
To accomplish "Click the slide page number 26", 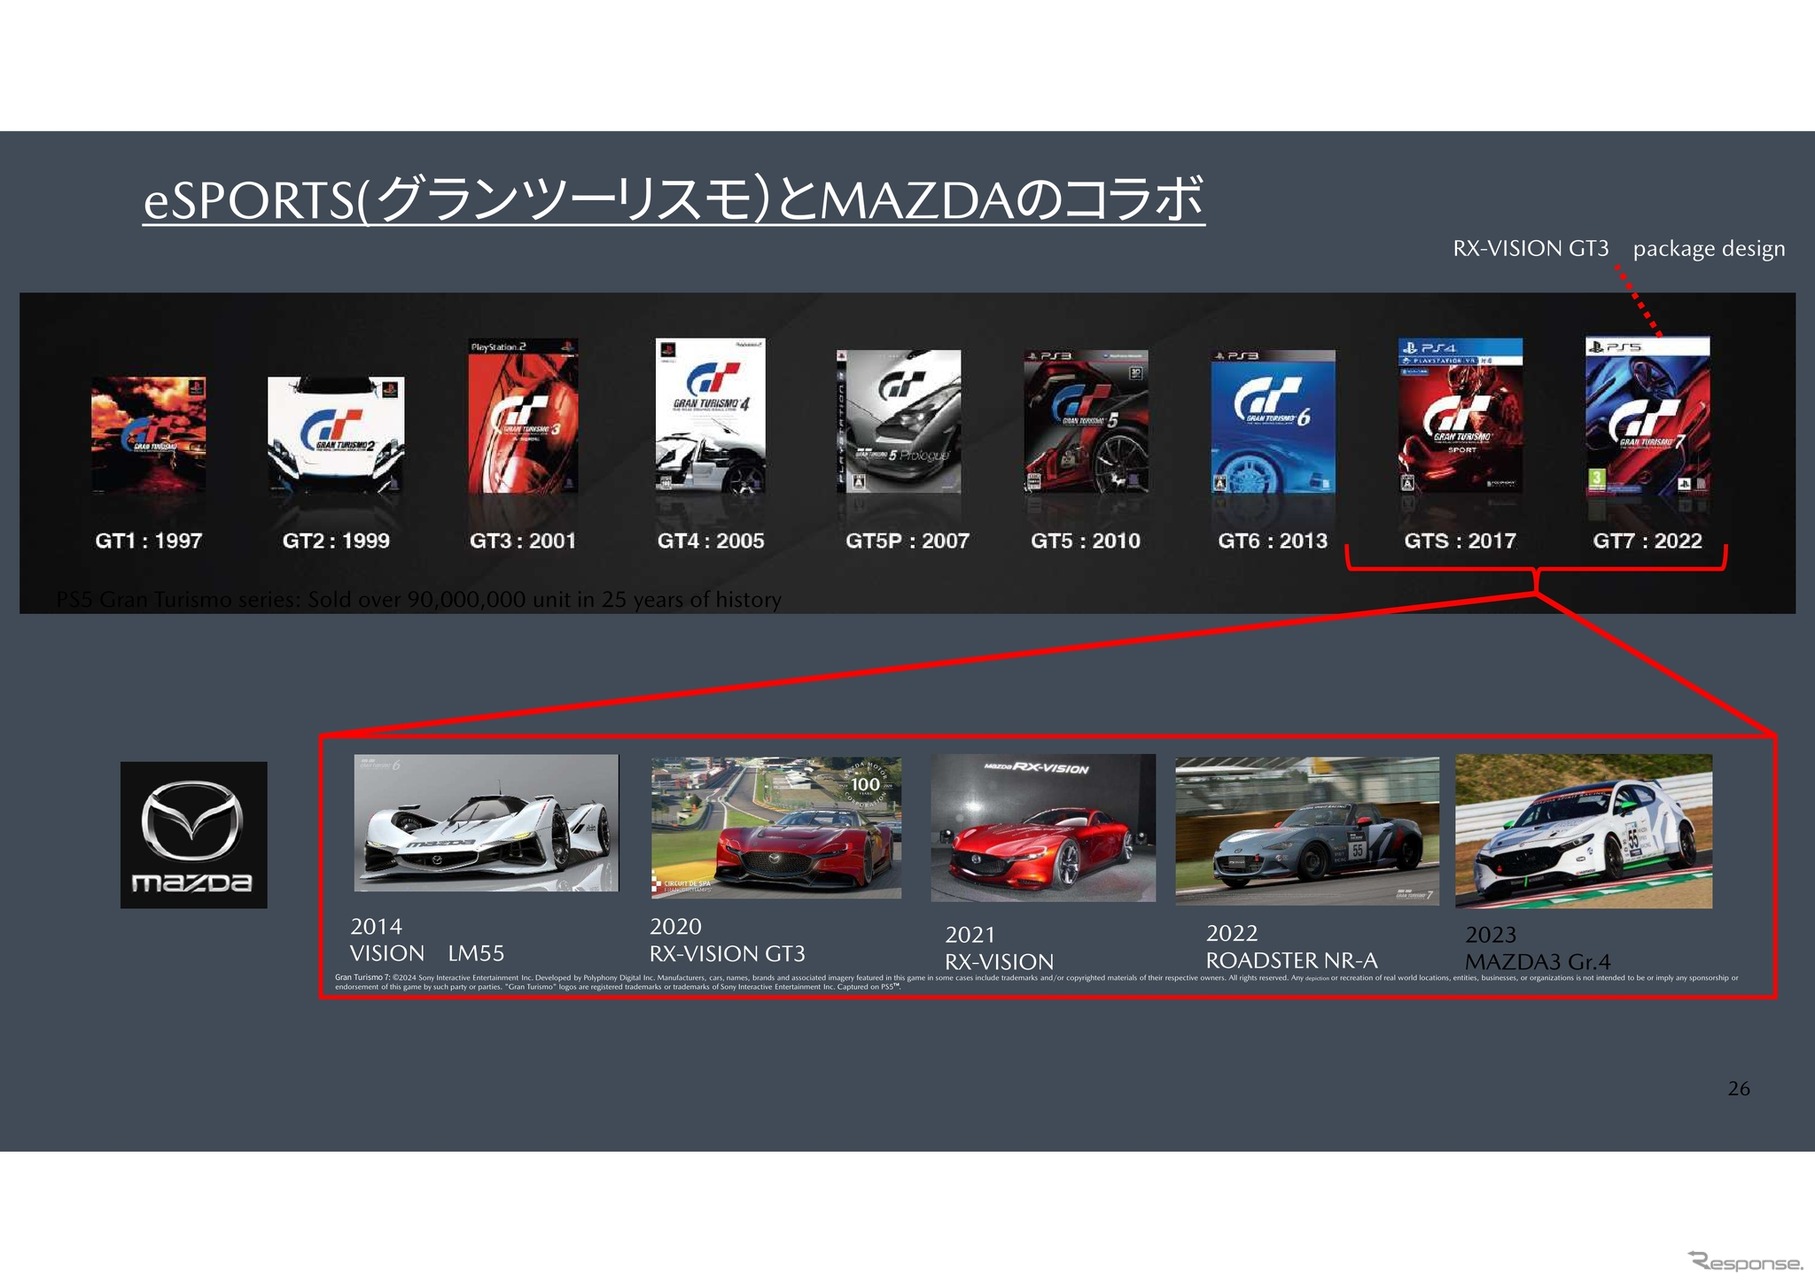I will point(1739,1088).
